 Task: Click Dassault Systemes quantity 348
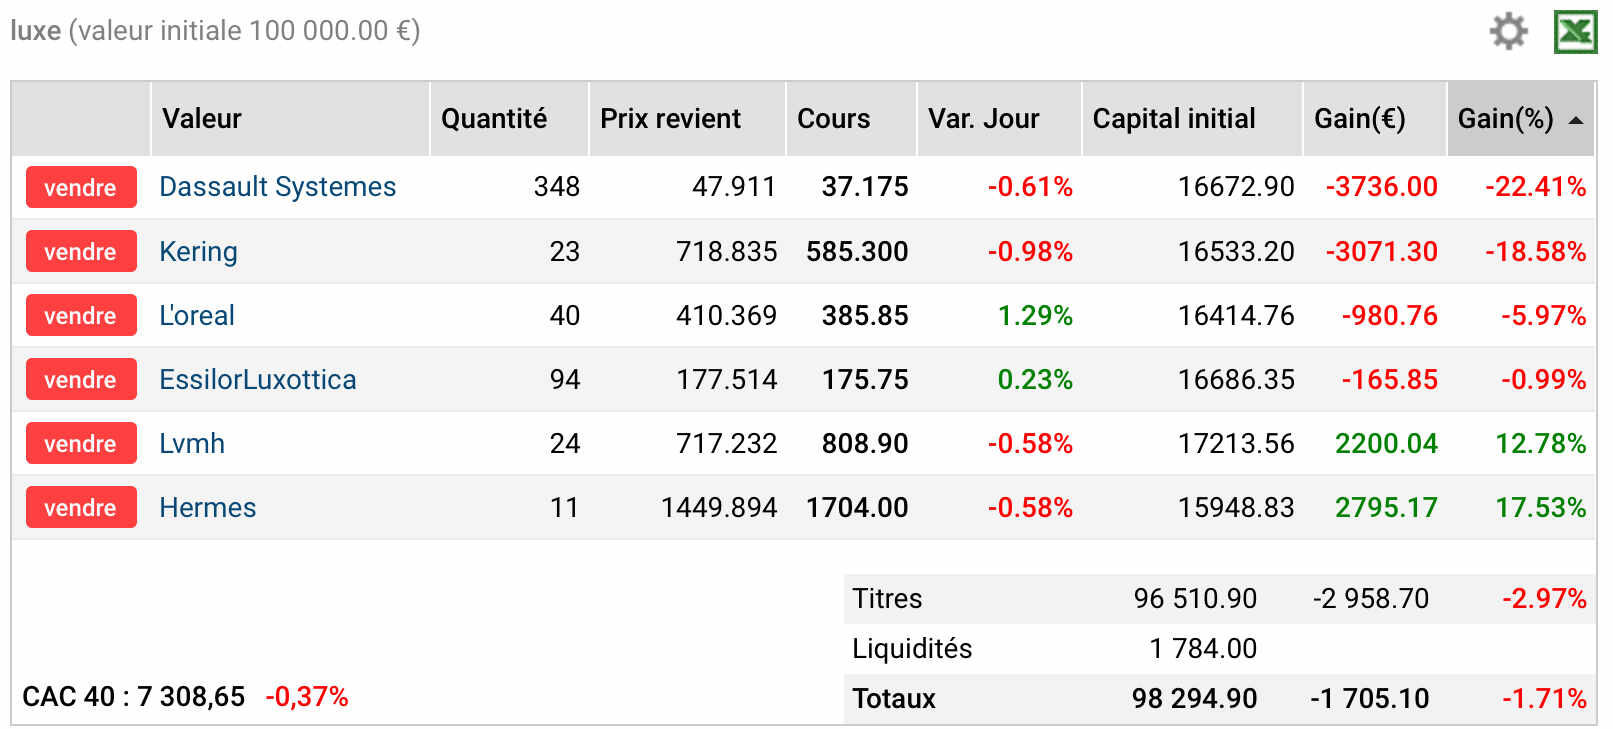pyautogui.click(x=556, y=187)
